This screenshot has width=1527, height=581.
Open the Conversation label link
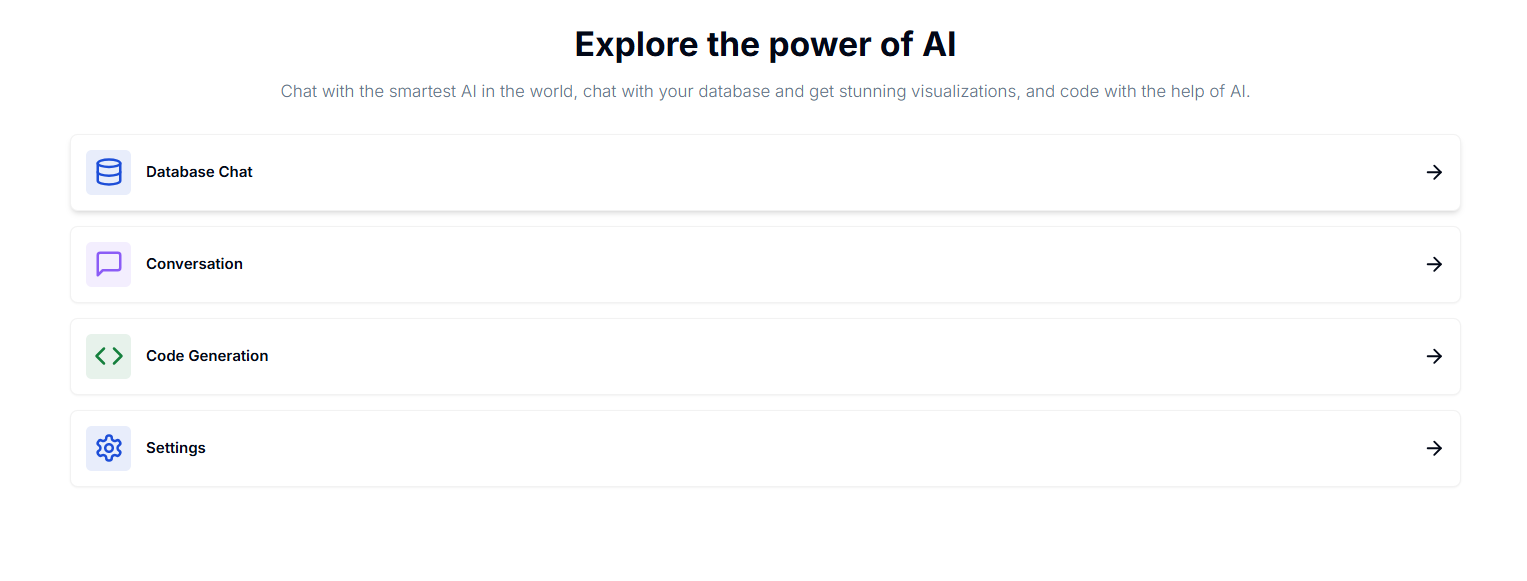194,264
